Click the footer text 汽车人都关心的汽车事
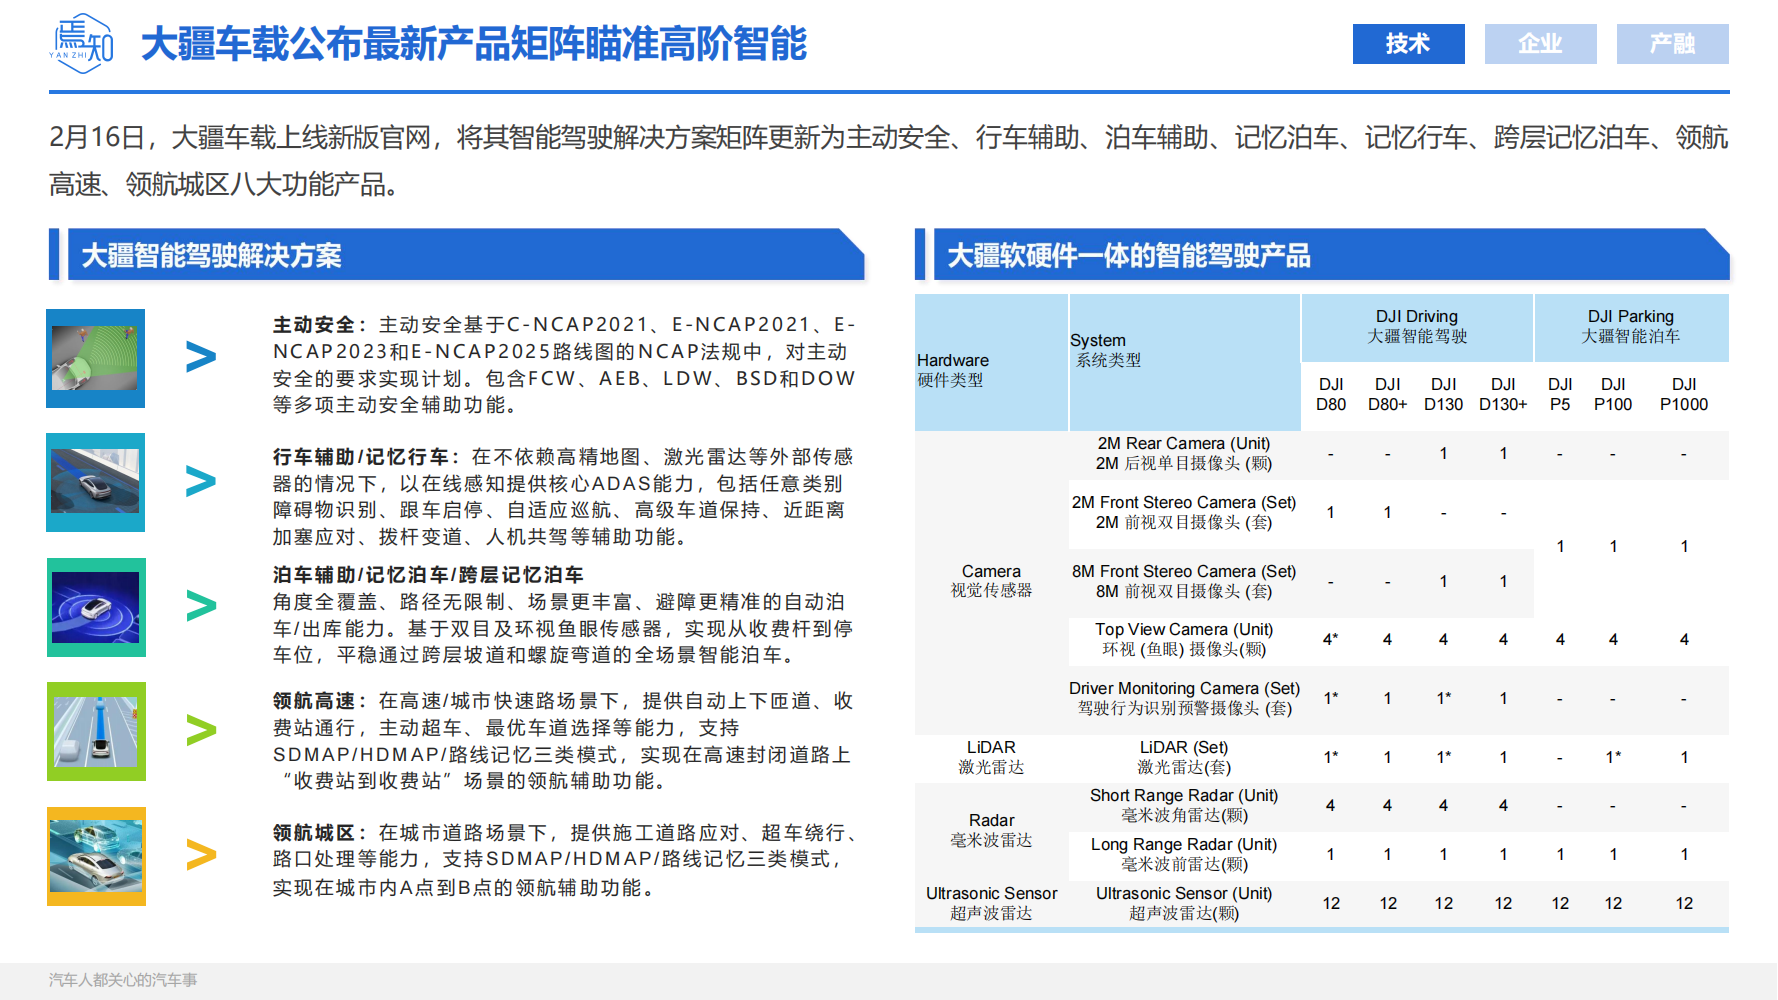The width and height of the screenshot is (1778, 1000). (123, 980)
